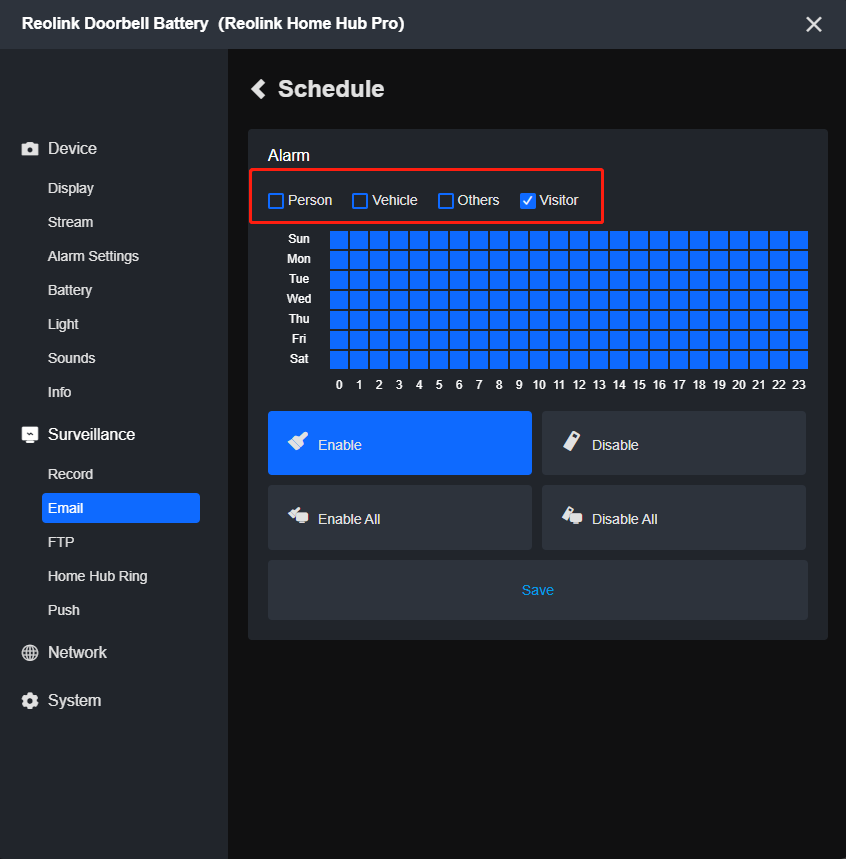Open the Sounds settings page
The width and height of the screenshot is (846, 859).
pos(72,358)
